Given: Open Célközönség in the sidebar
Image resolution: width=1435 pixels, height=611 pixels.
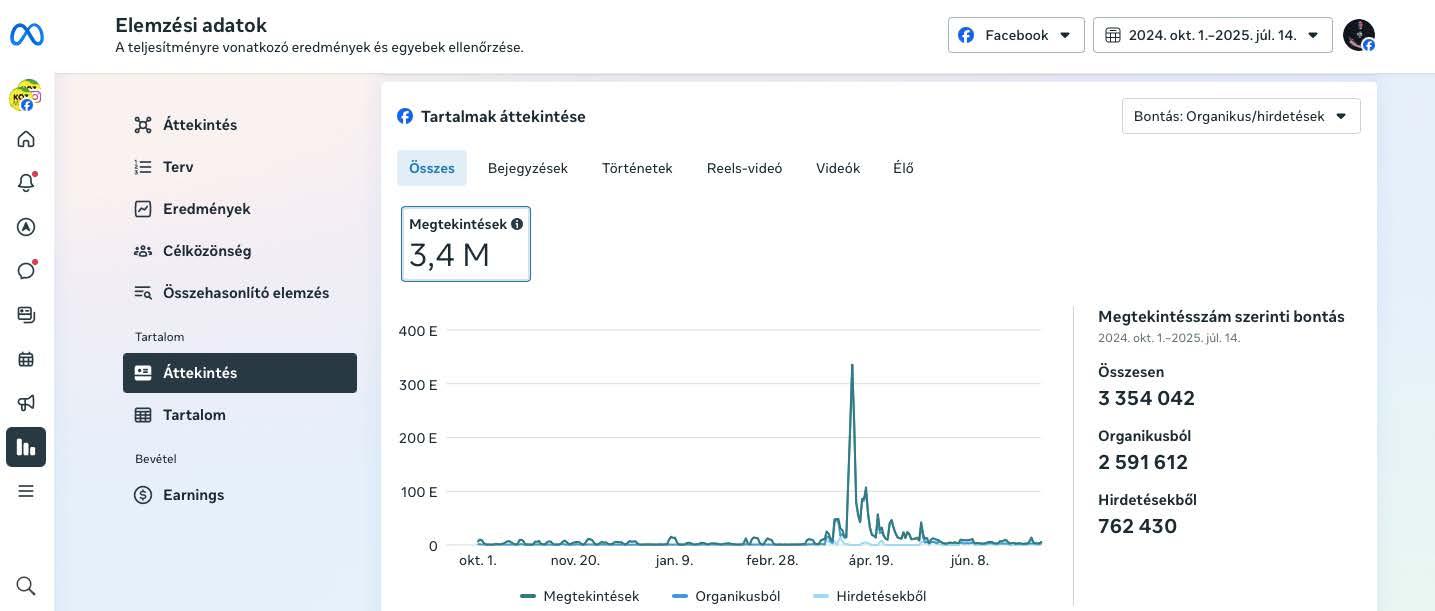Looking at the screenshot, I should (x=207, y=251).
